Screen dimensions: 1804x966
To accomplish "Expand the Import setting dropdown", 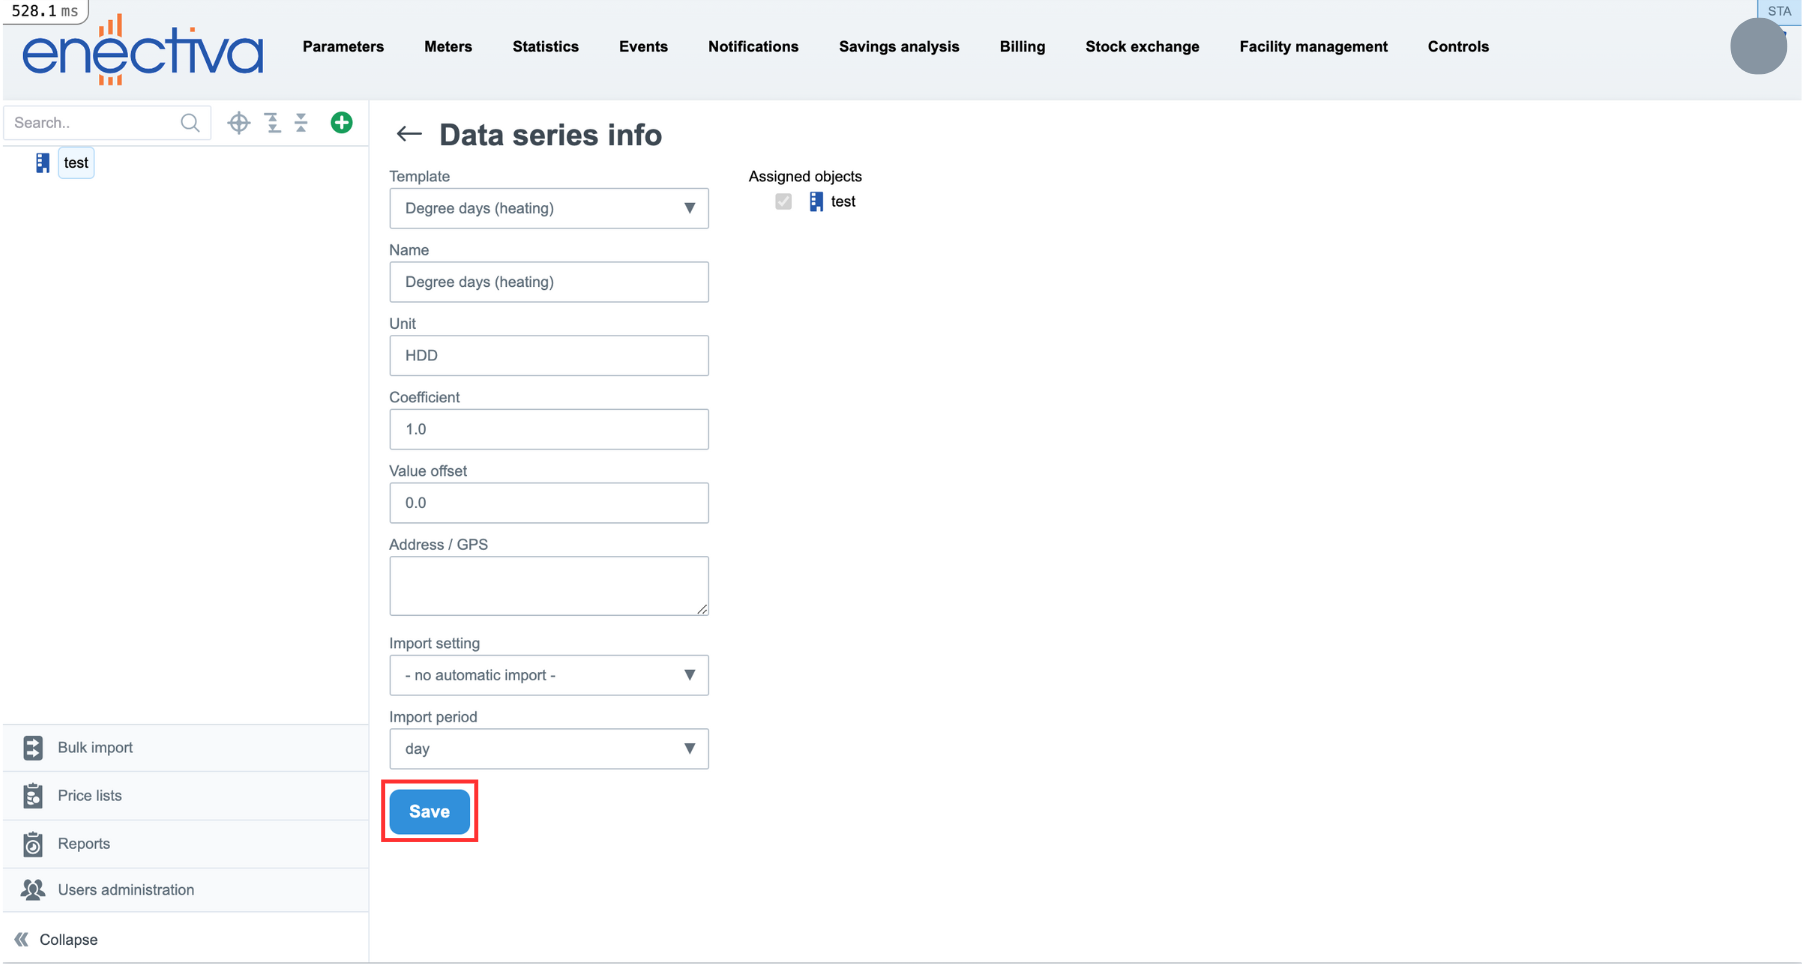I will pyautogui.click(x=548, y=676).
